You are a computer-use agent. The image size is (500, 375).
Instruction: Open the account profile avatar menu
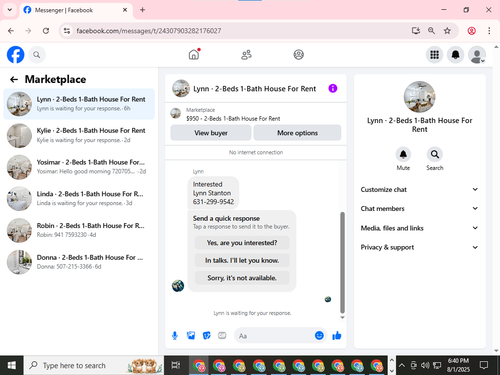[477, 55]
